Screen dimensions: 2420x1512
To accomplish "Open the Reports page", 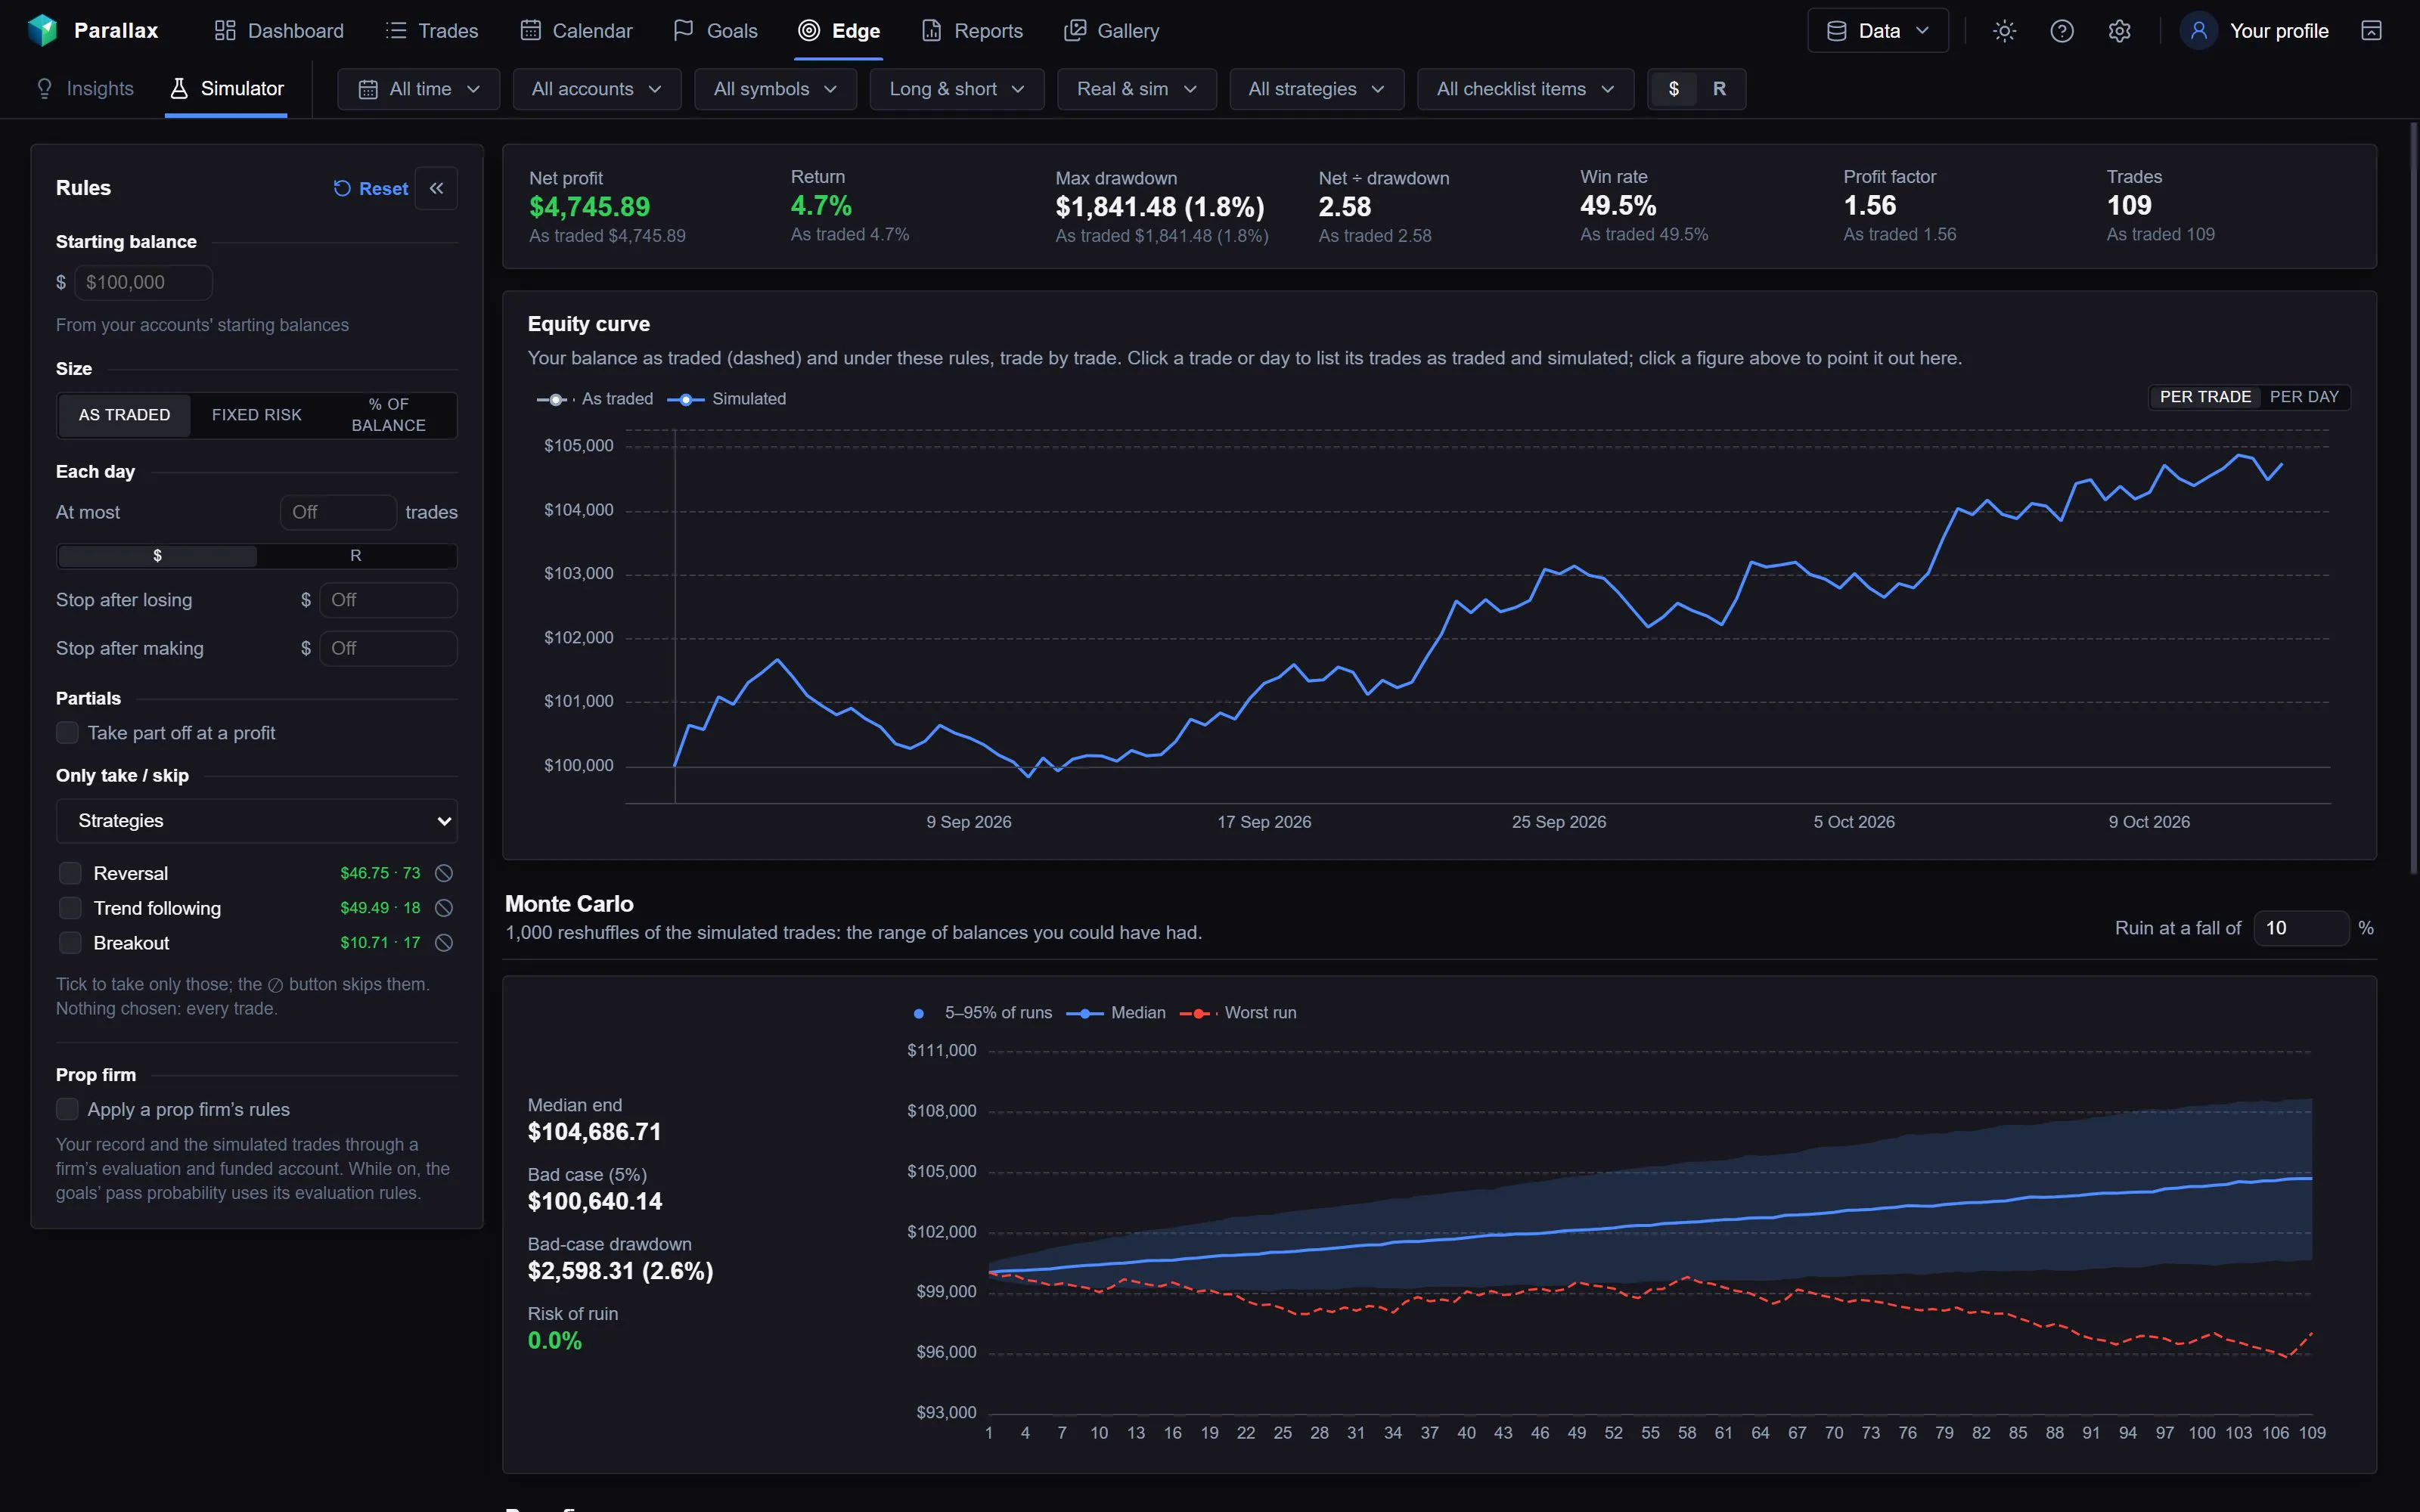I will pyautogui.click(x=972, y=31).
